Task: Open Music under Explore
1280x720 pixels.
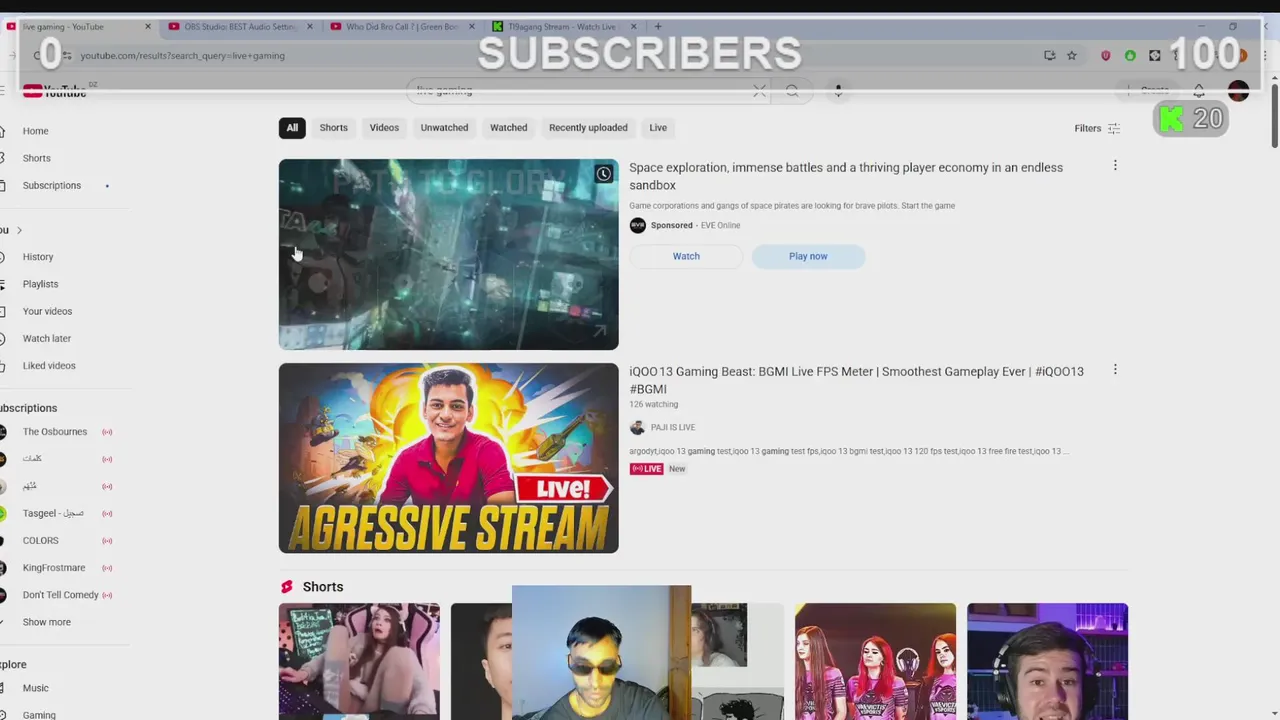Action: coord(36,688)
